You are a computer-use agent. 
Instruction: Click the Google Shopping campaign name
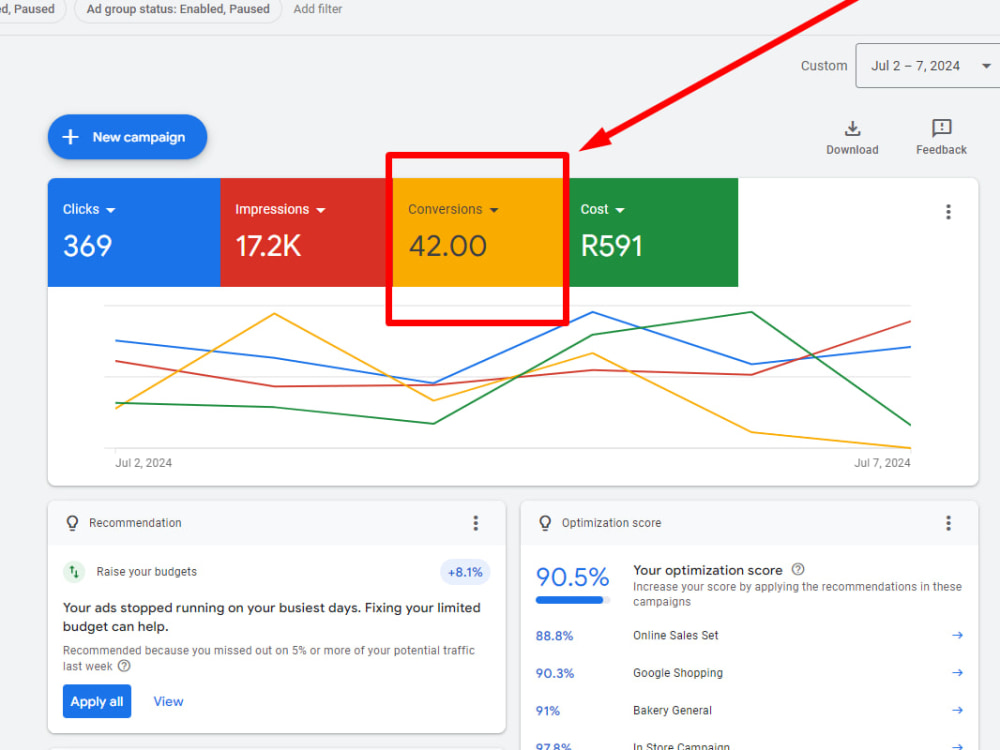point(678,673)
